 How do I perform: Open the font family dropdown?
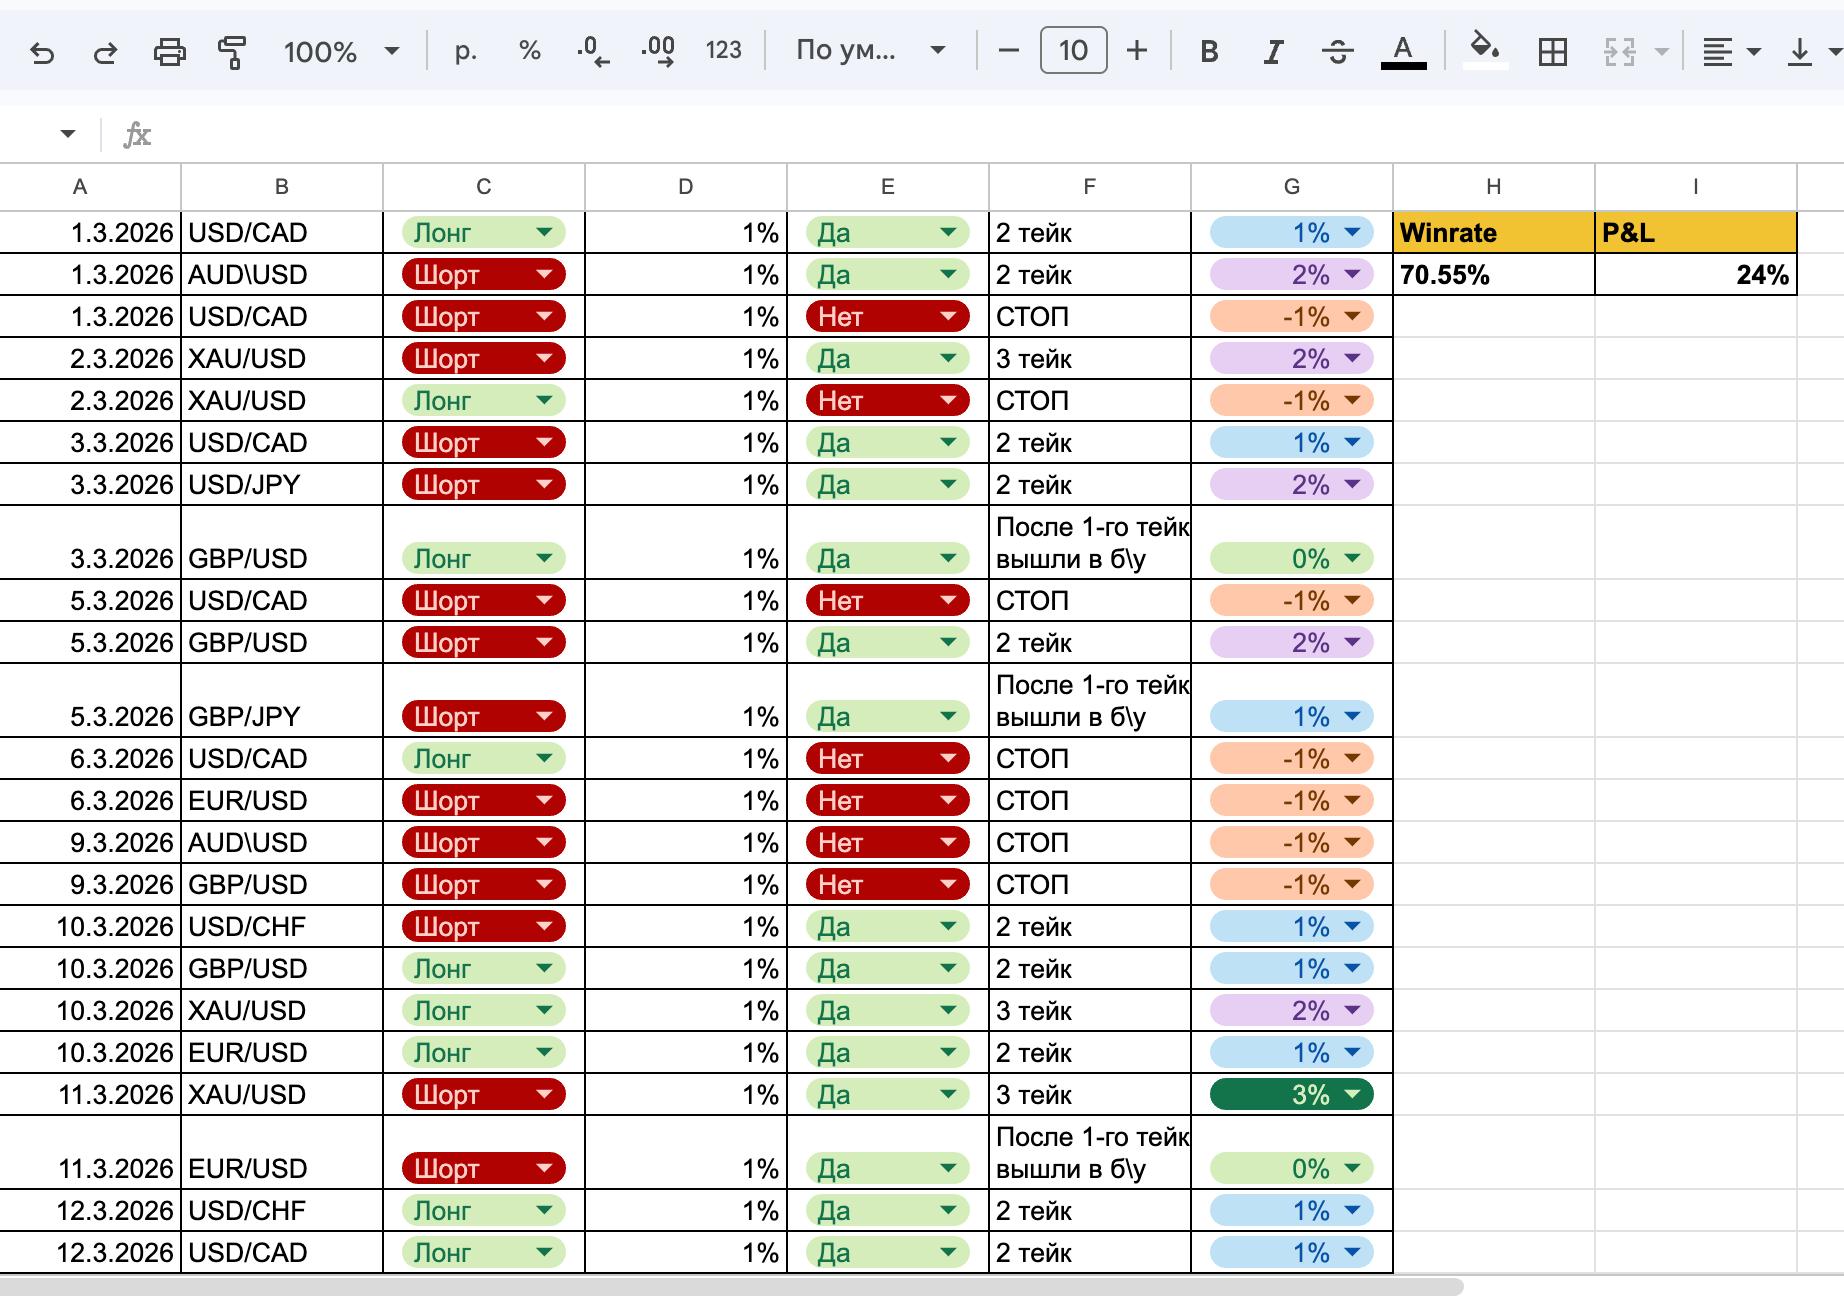870,51
